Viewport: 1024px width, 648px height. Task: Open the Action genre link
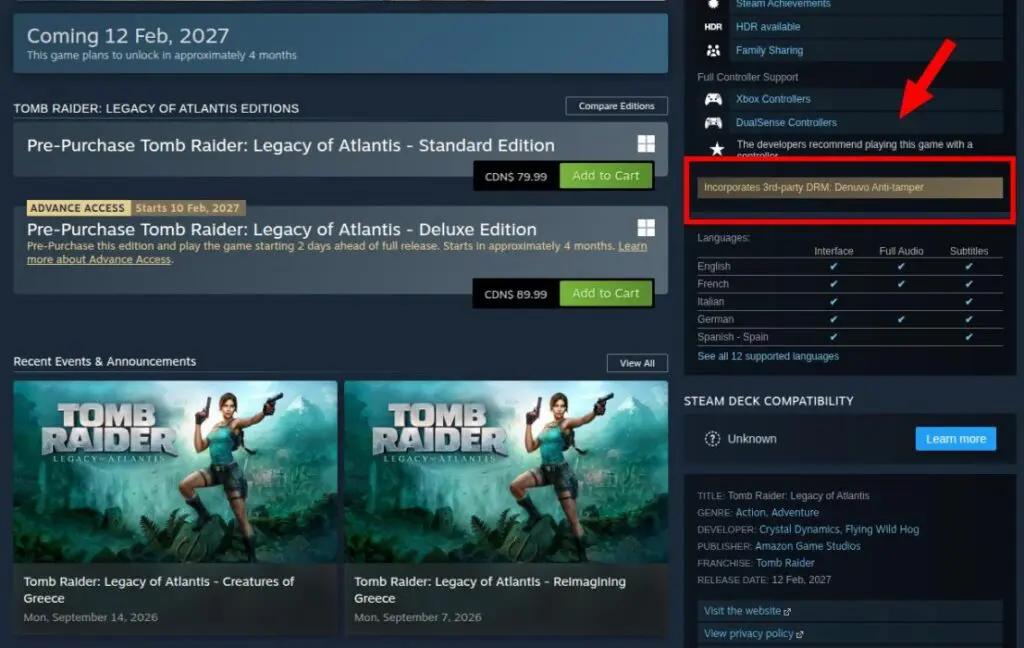pos(750,513)
